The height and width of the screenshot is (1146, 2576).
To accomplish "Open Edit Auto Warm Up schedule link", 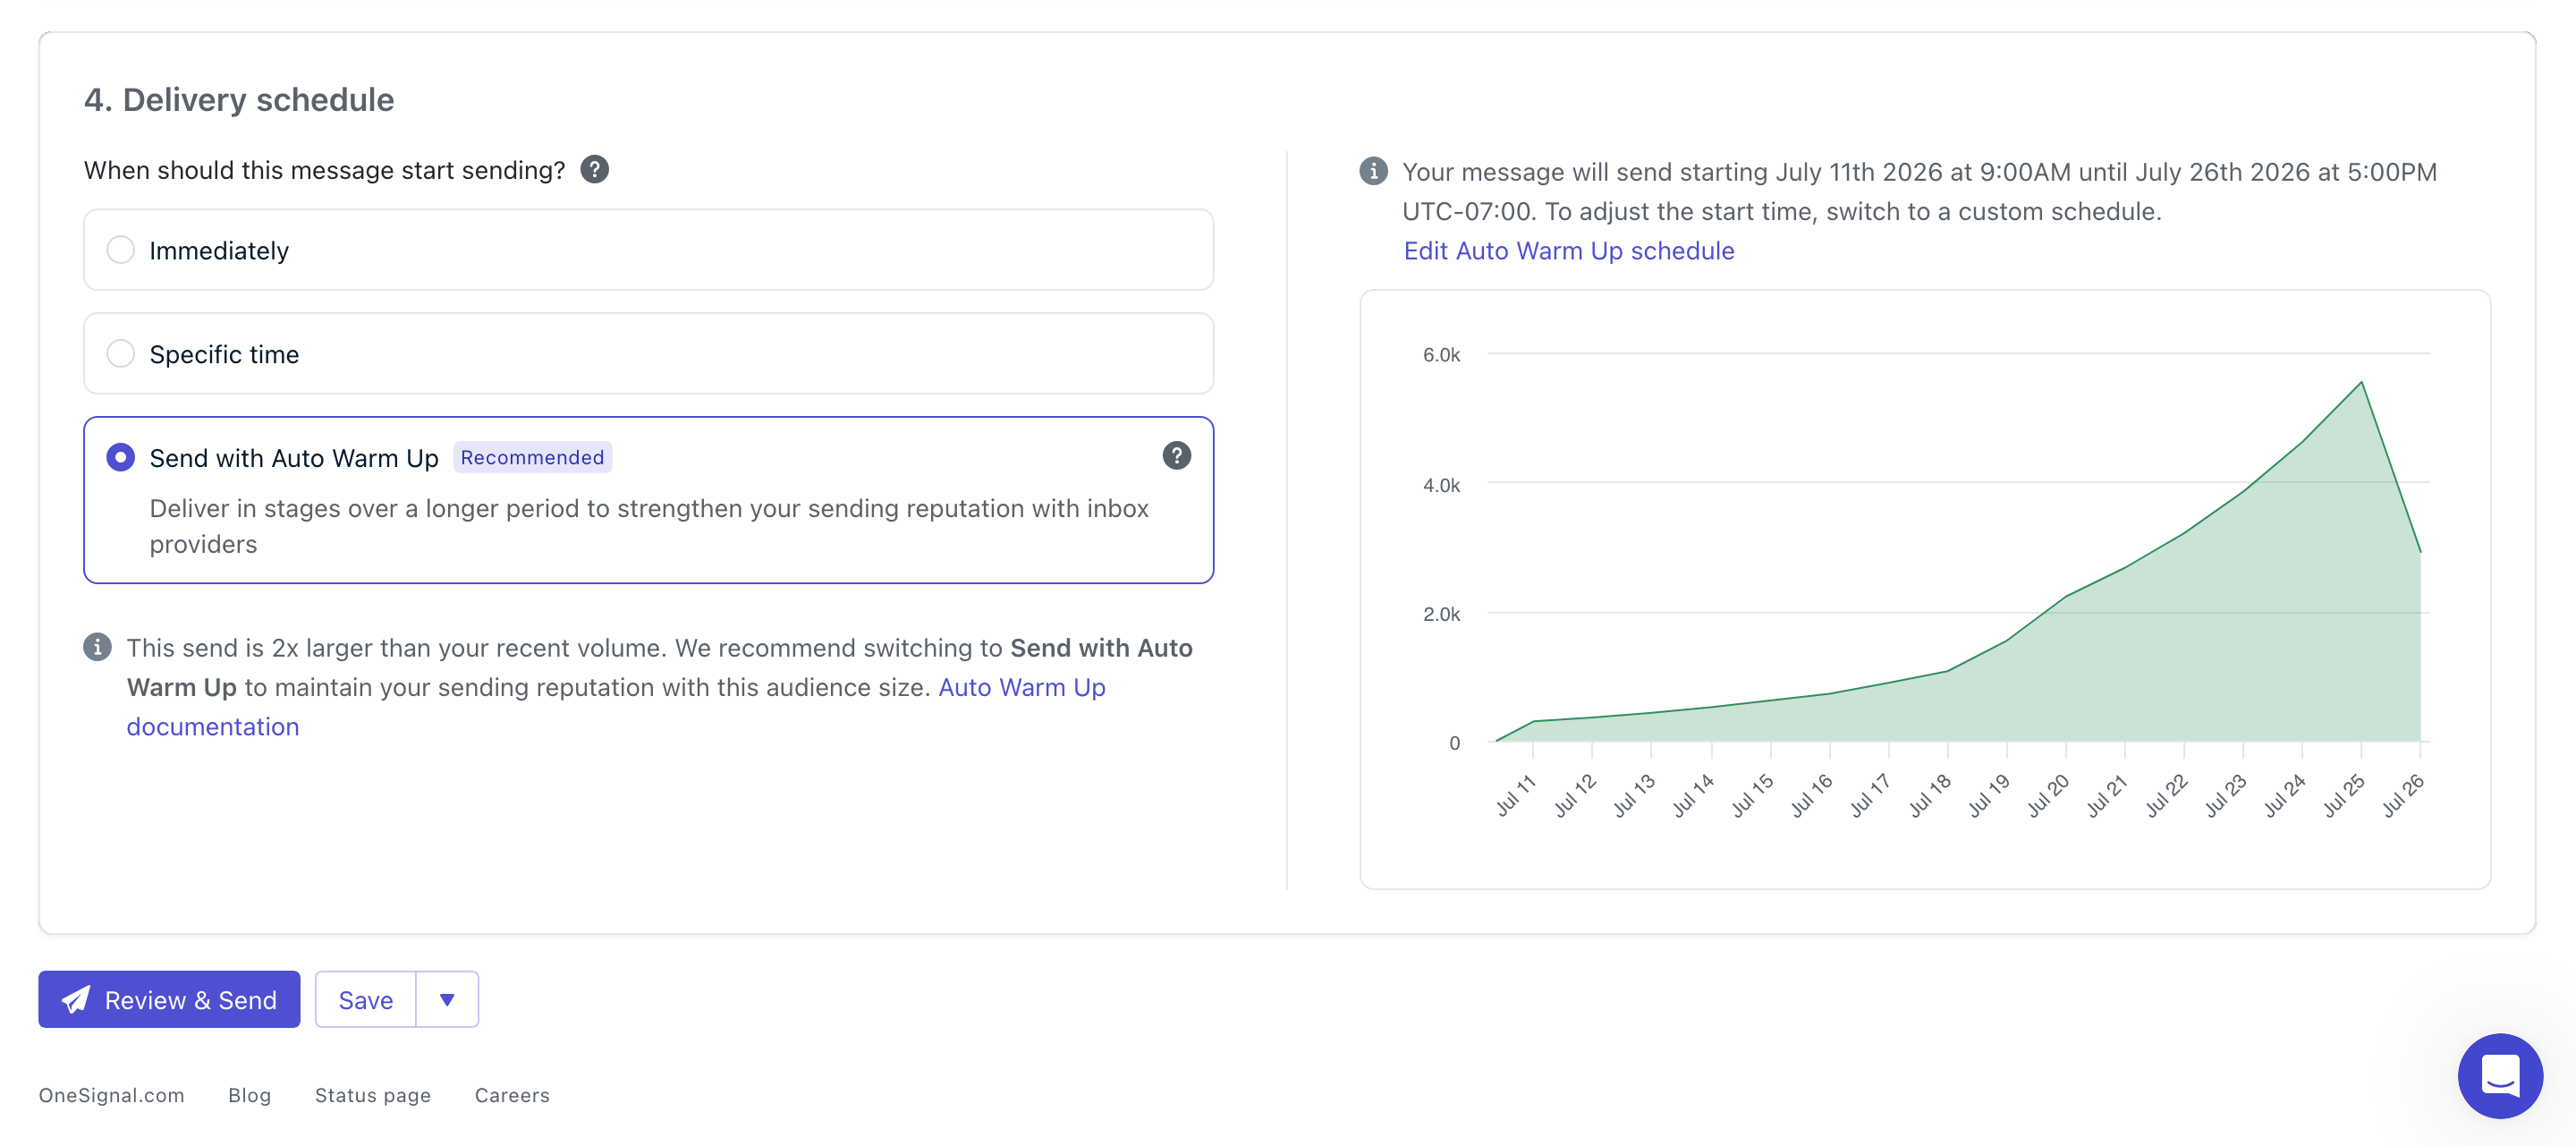I will 1569,251.
